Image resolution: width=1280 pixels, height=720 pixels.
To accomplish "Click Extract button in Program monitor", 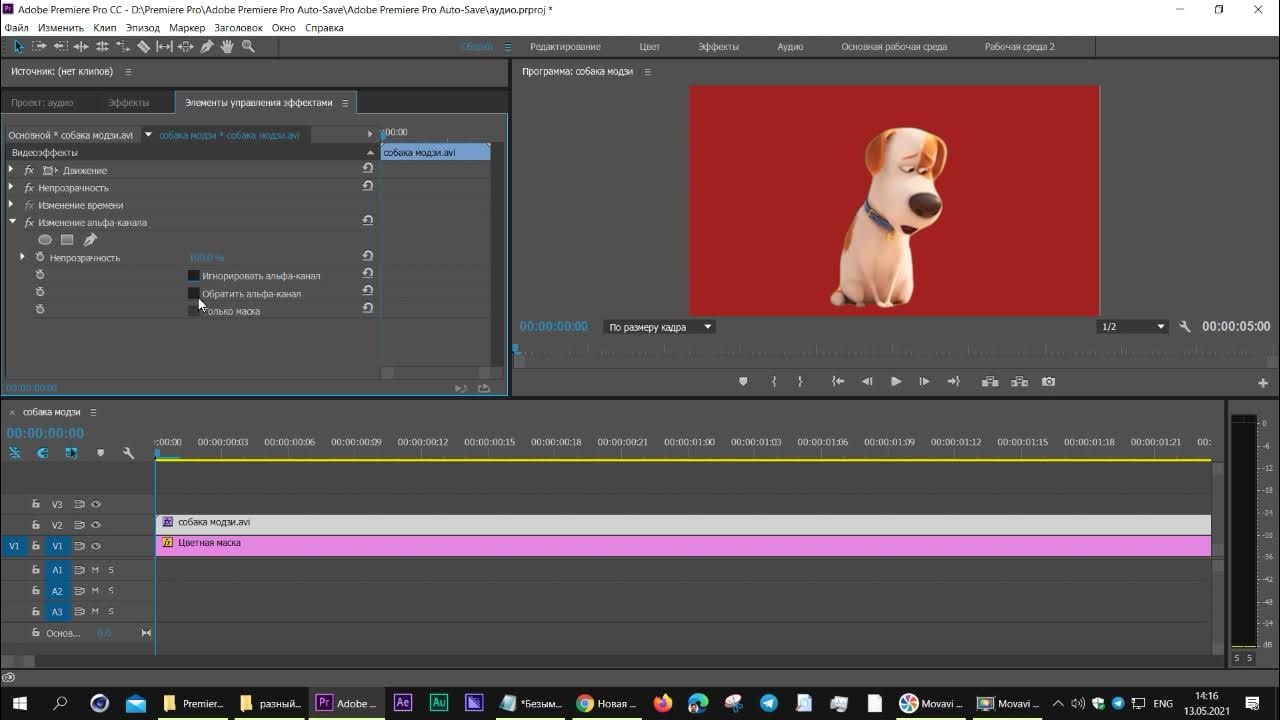I will click(1019, 381).
